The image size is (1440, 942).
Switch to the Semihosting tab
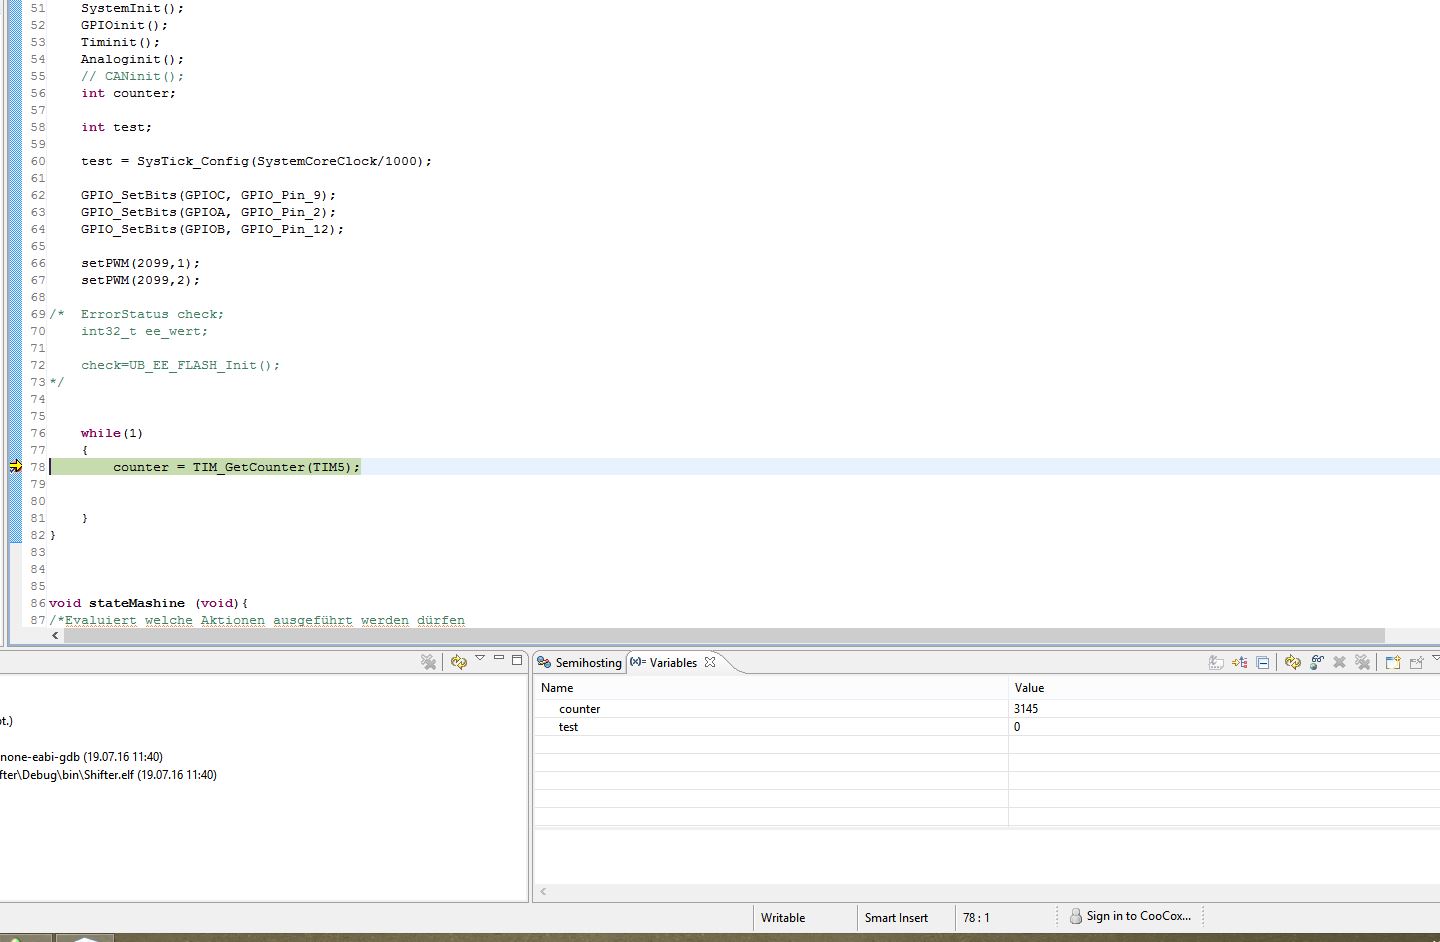(x=580, y=663)
